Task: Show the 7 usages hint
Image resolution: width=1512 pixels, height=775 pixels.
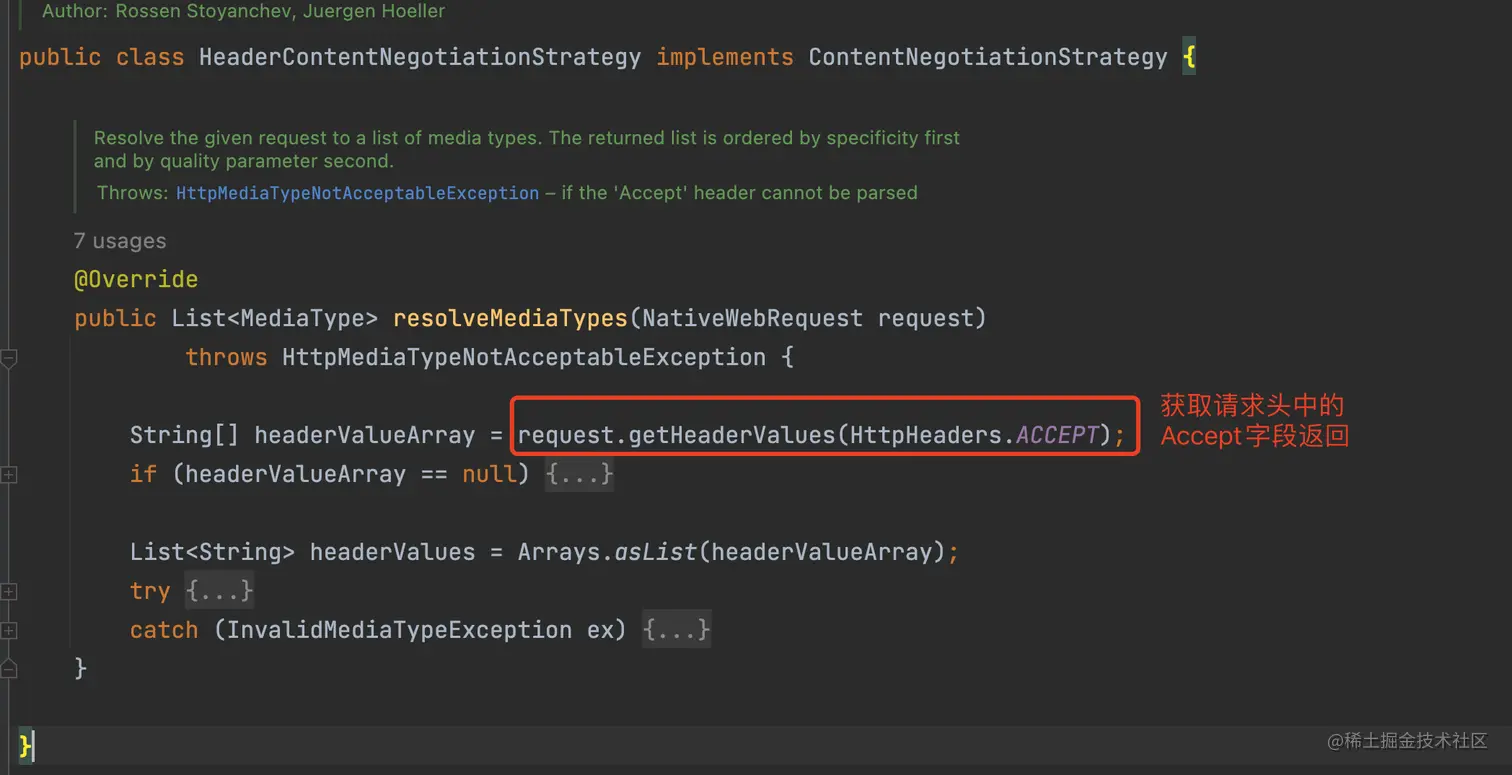Action: click(120, 241)
